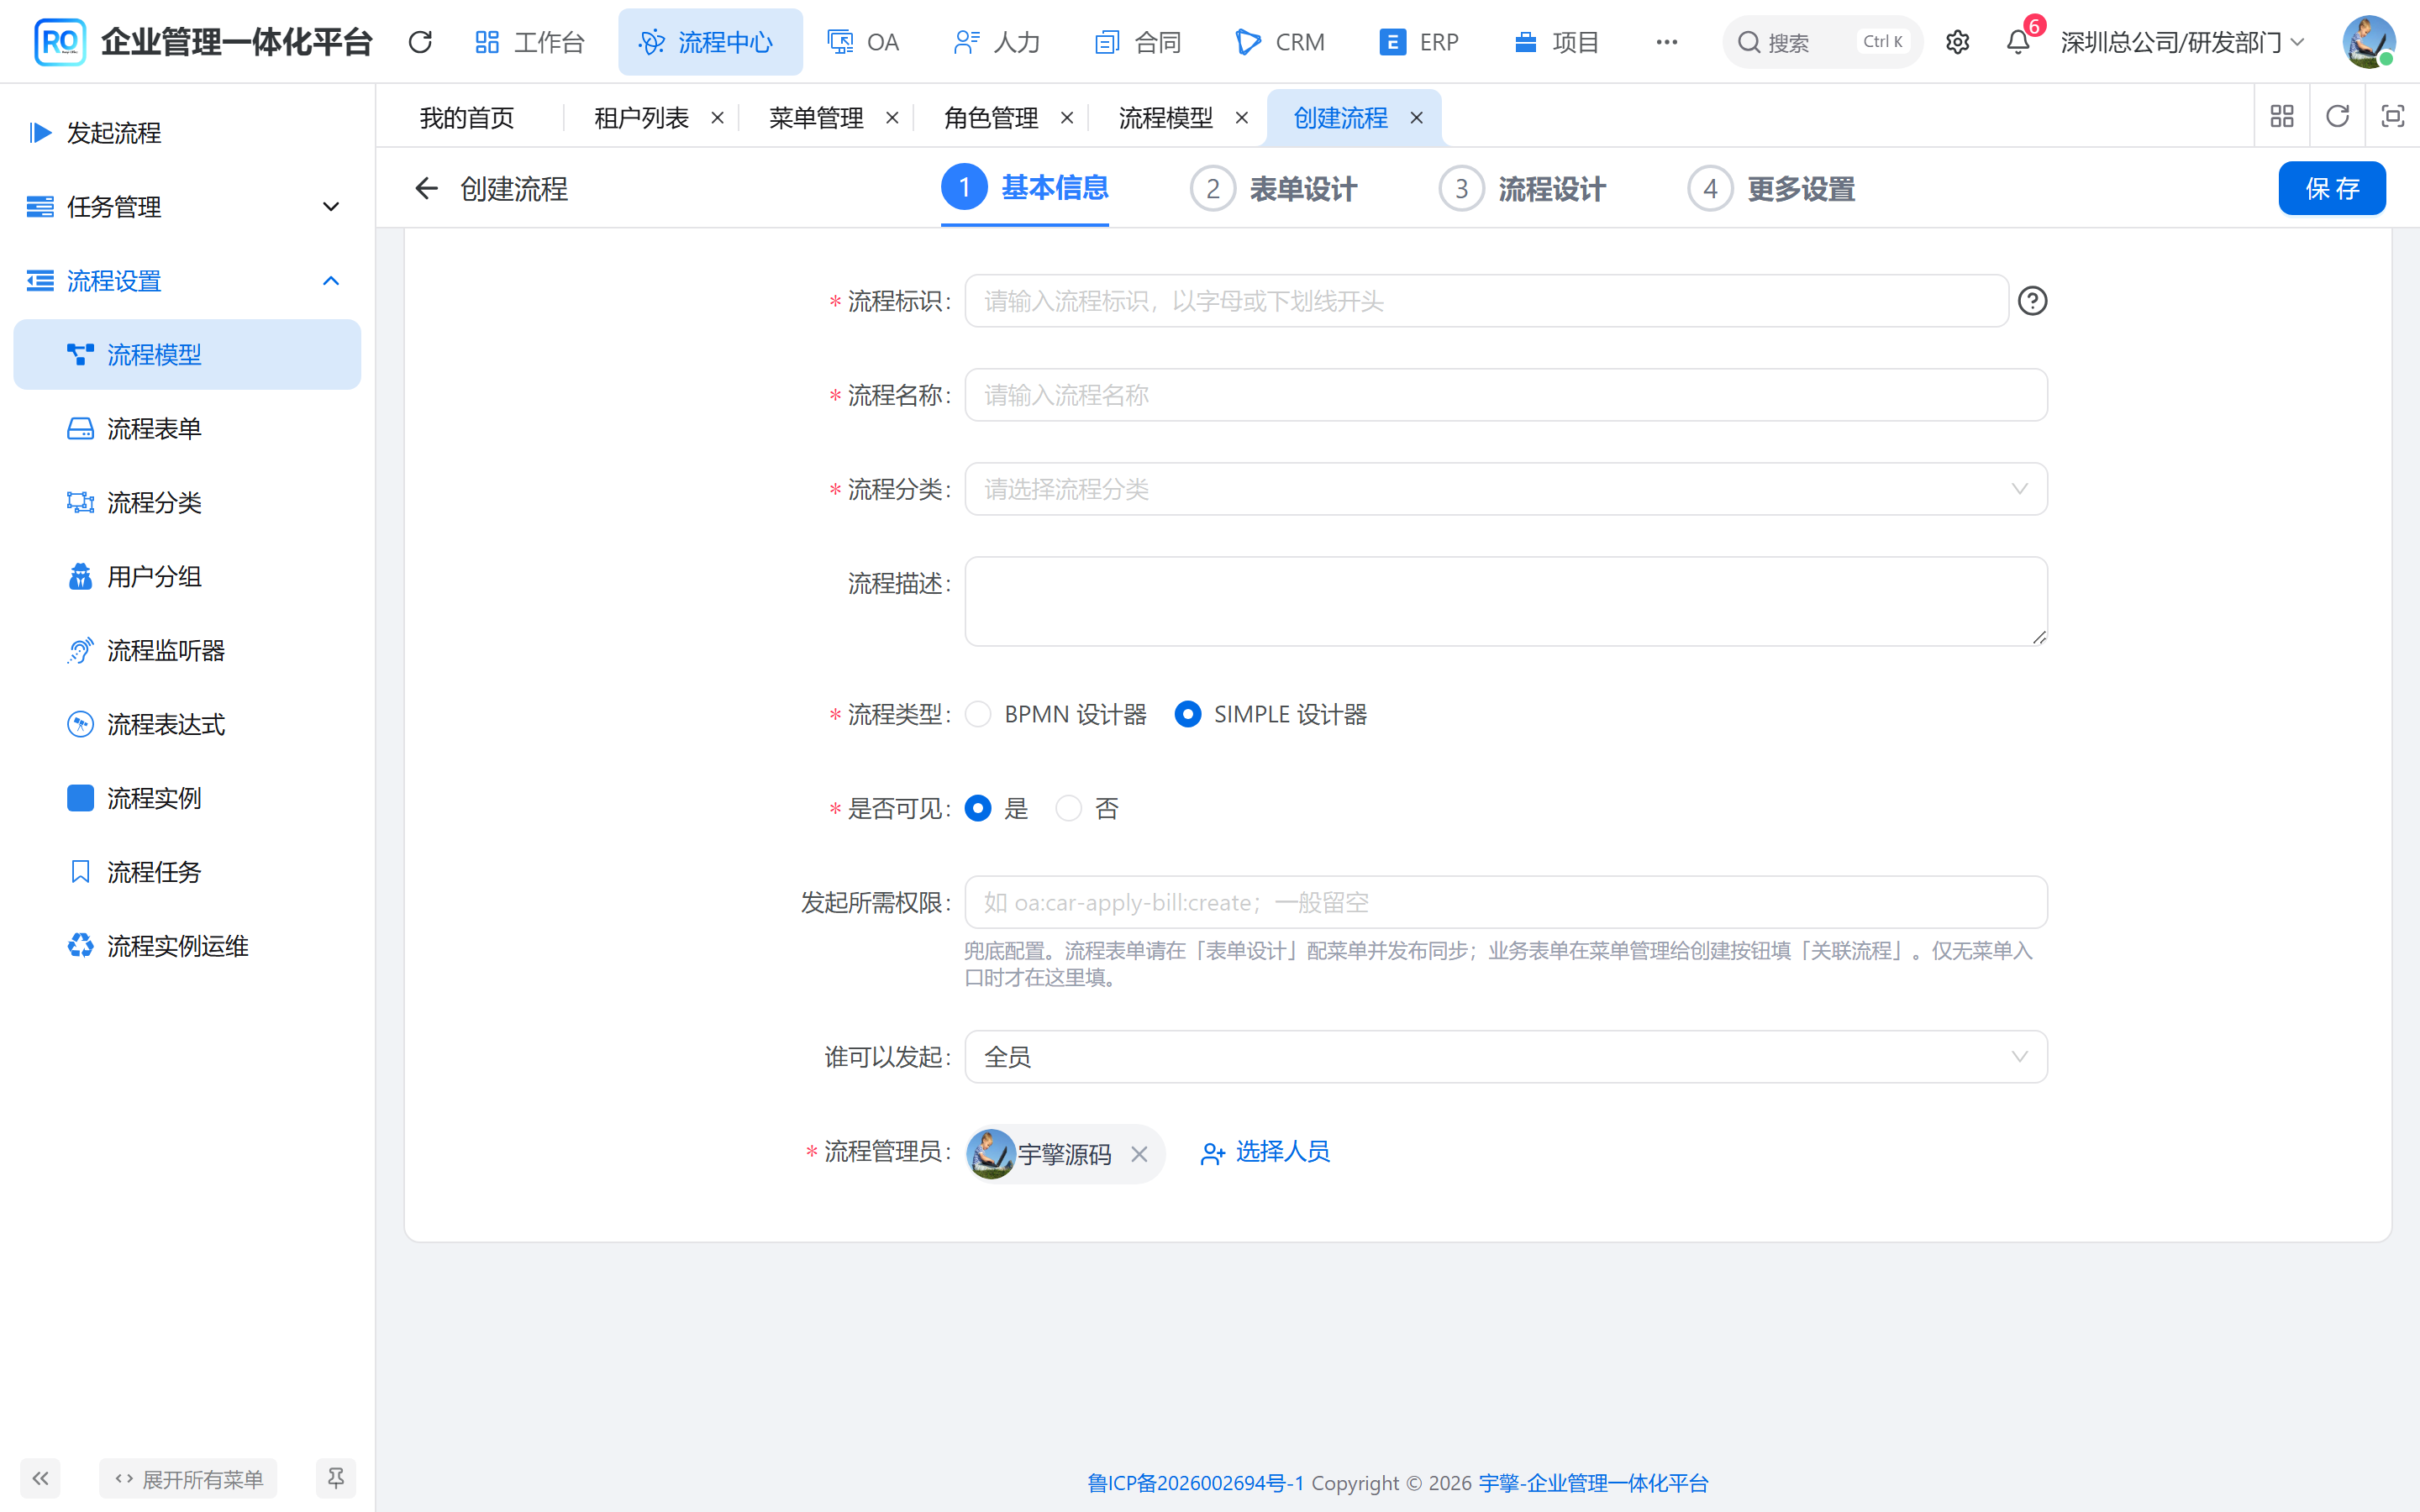Open the CRM module in top navigation
This screenshot has height=1512, width=2420.
pos(1279,42)
